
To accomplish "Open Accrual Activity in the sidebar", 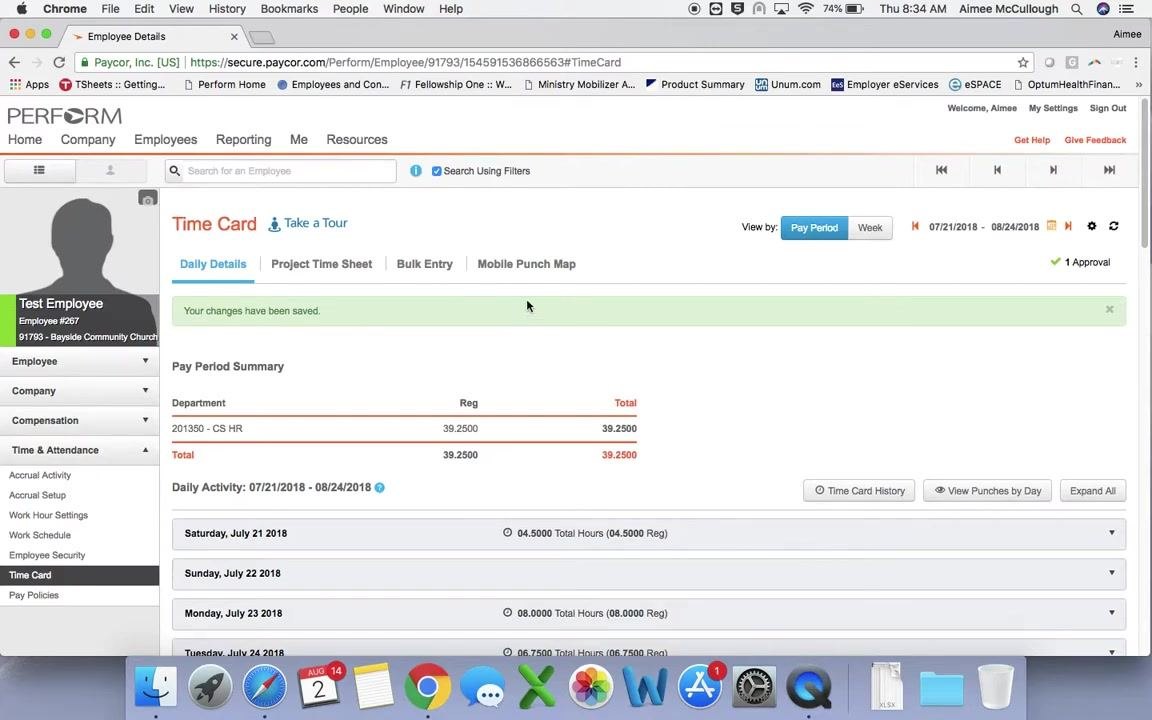I will 40,475.
